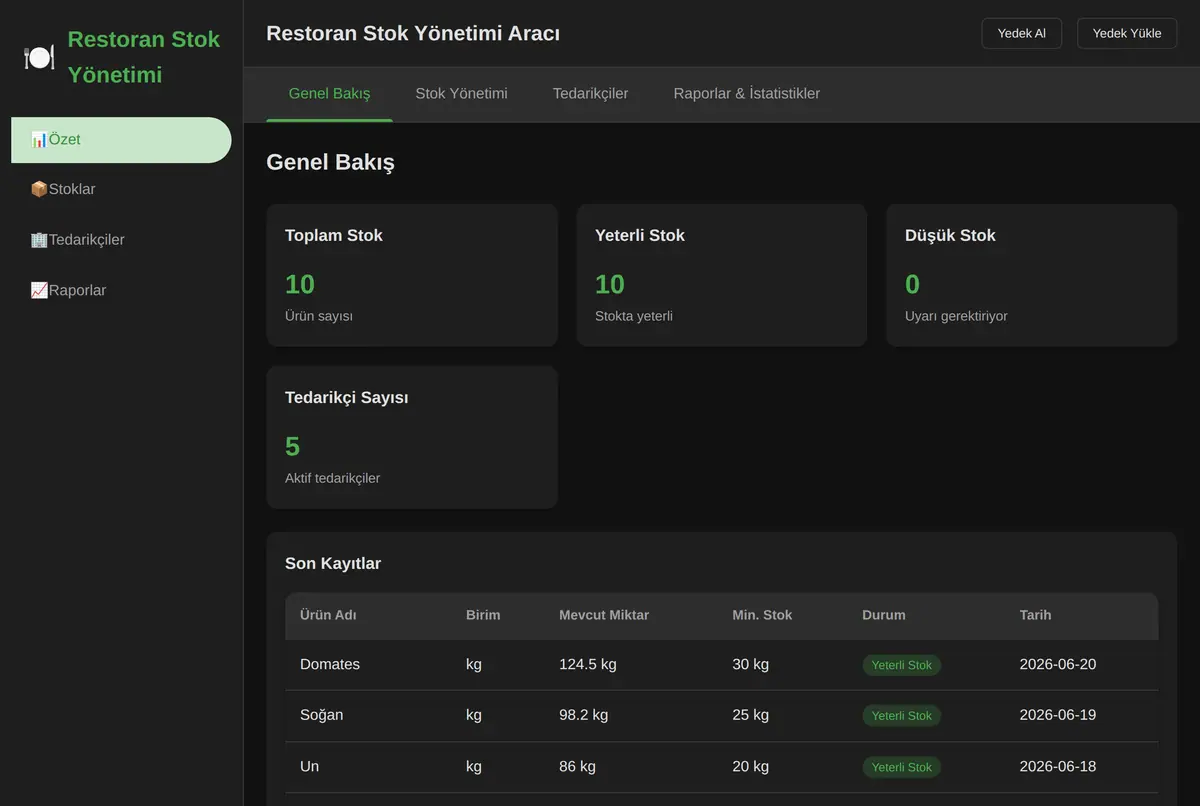Click the Mevcut Miktar column header

click(604, 615)
